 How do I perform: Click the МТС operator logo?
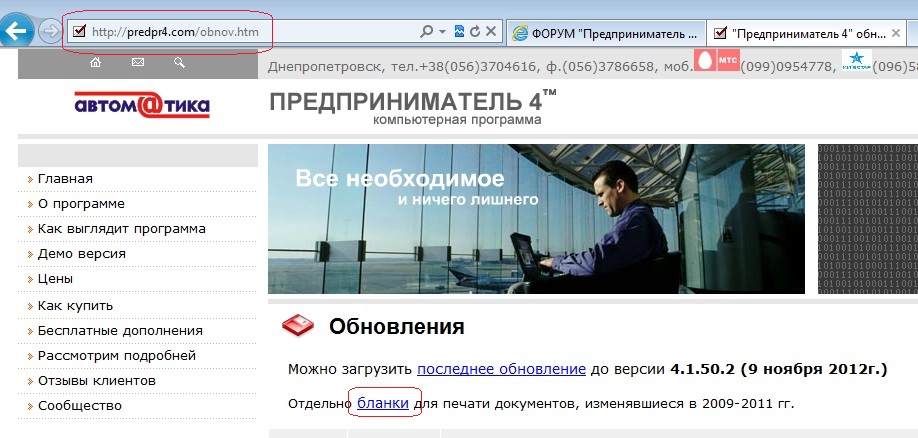pos(728,60)
